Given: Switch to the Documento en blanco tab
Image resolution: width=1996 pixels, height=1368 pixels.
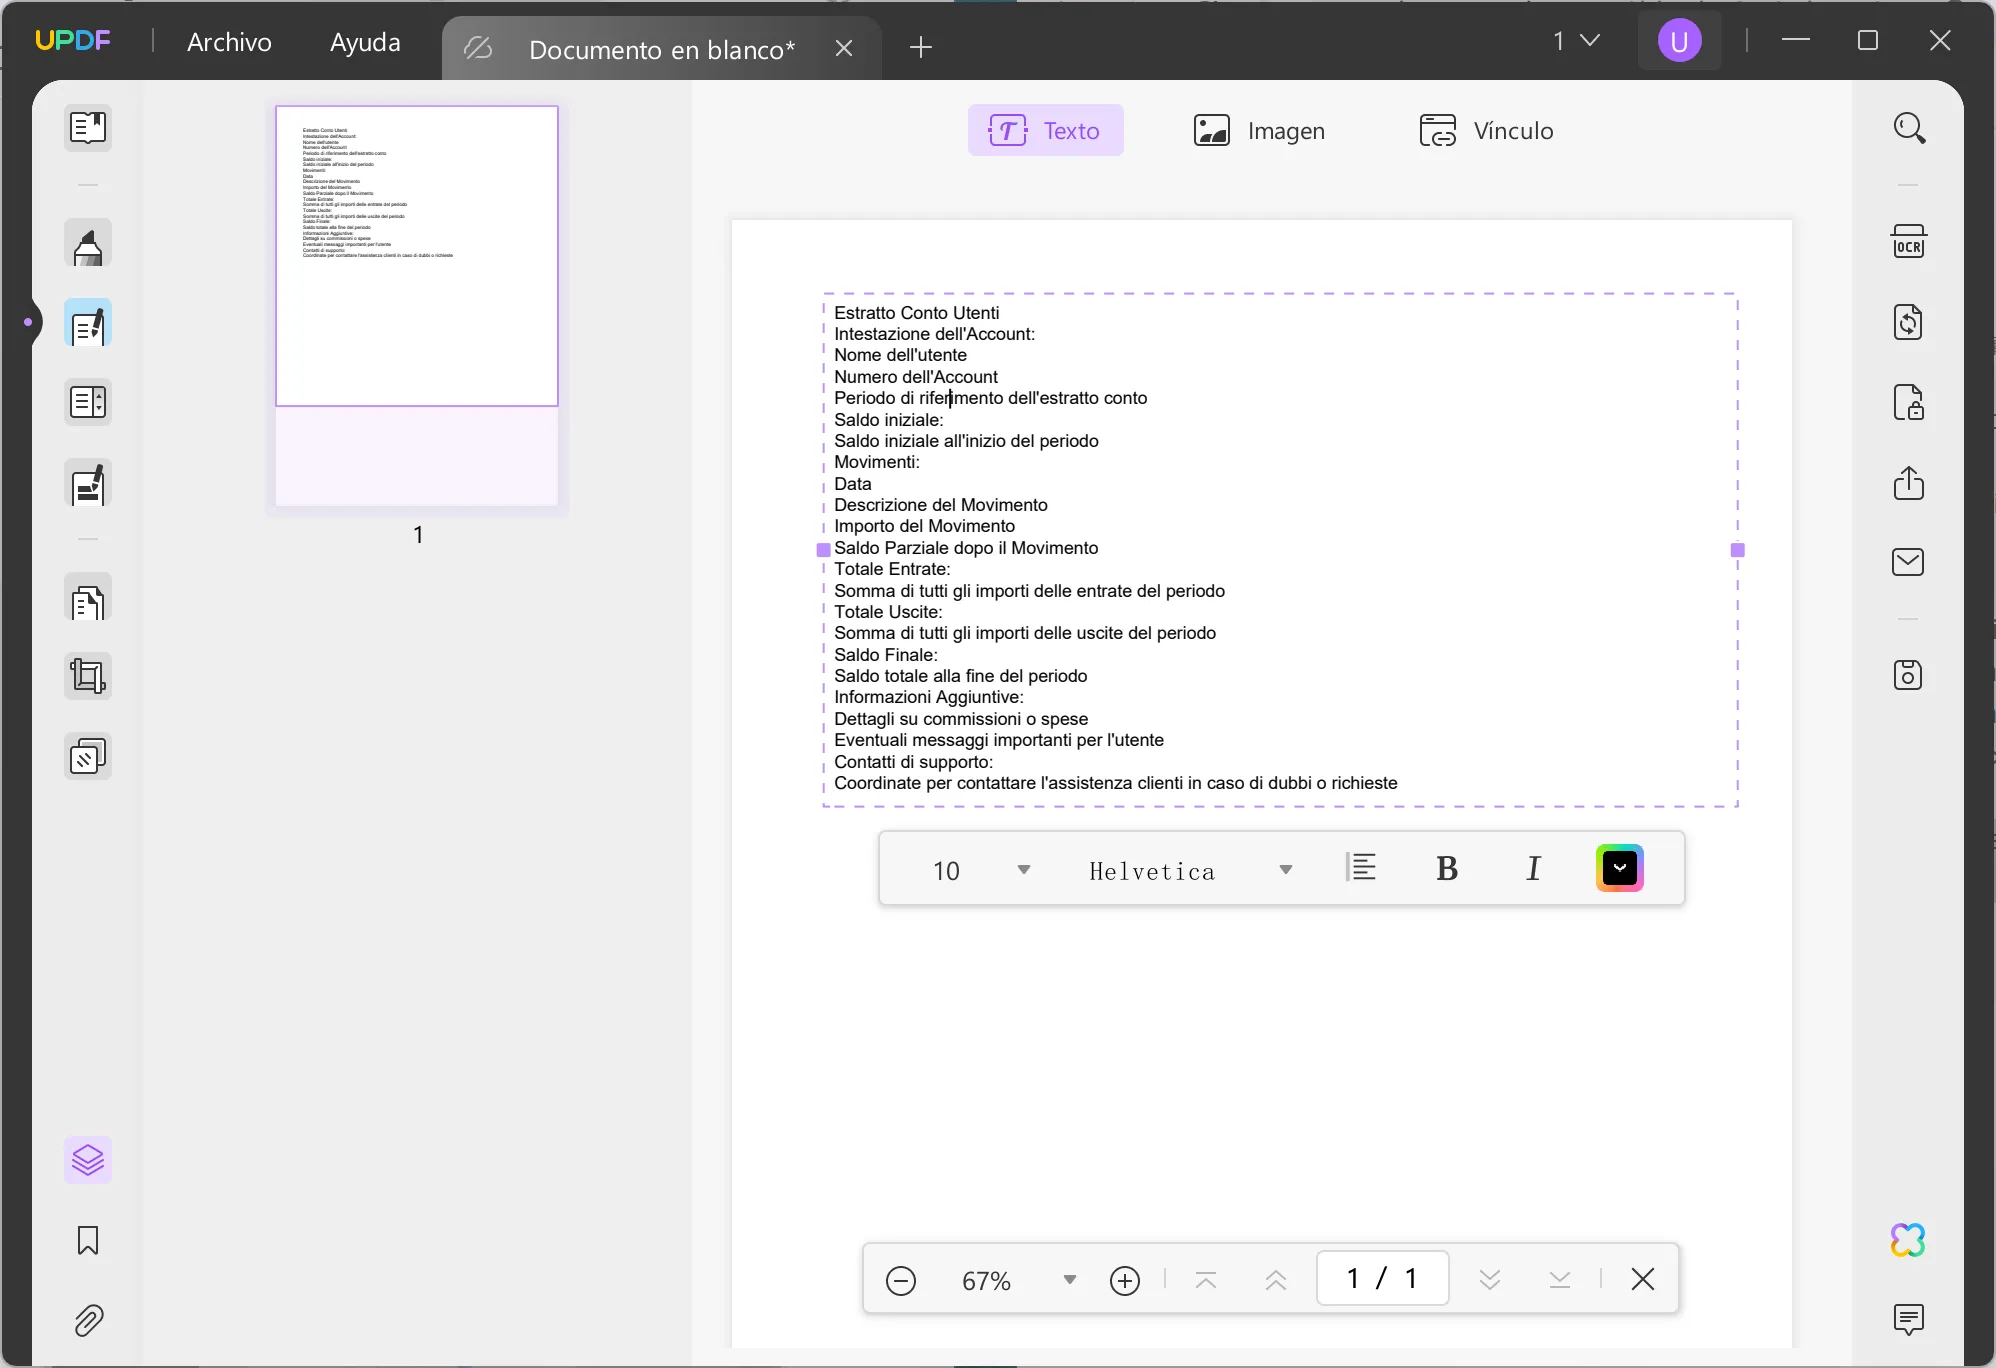Looking at the screenshot, I should pos(661,49).
